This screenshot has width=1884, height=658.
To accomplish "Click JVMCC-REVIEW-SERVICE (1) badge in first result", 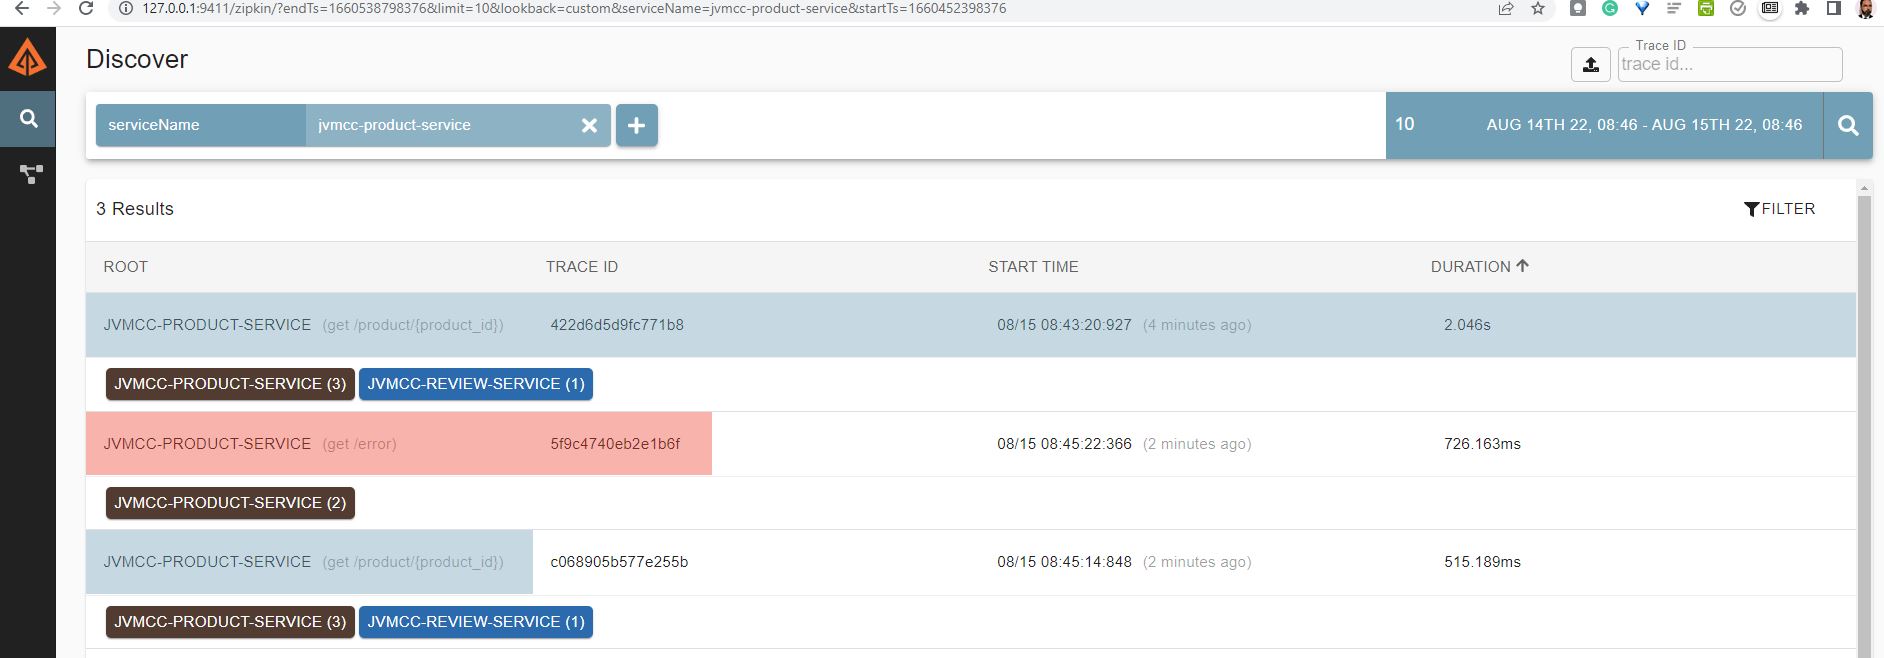I will [475, 384].
